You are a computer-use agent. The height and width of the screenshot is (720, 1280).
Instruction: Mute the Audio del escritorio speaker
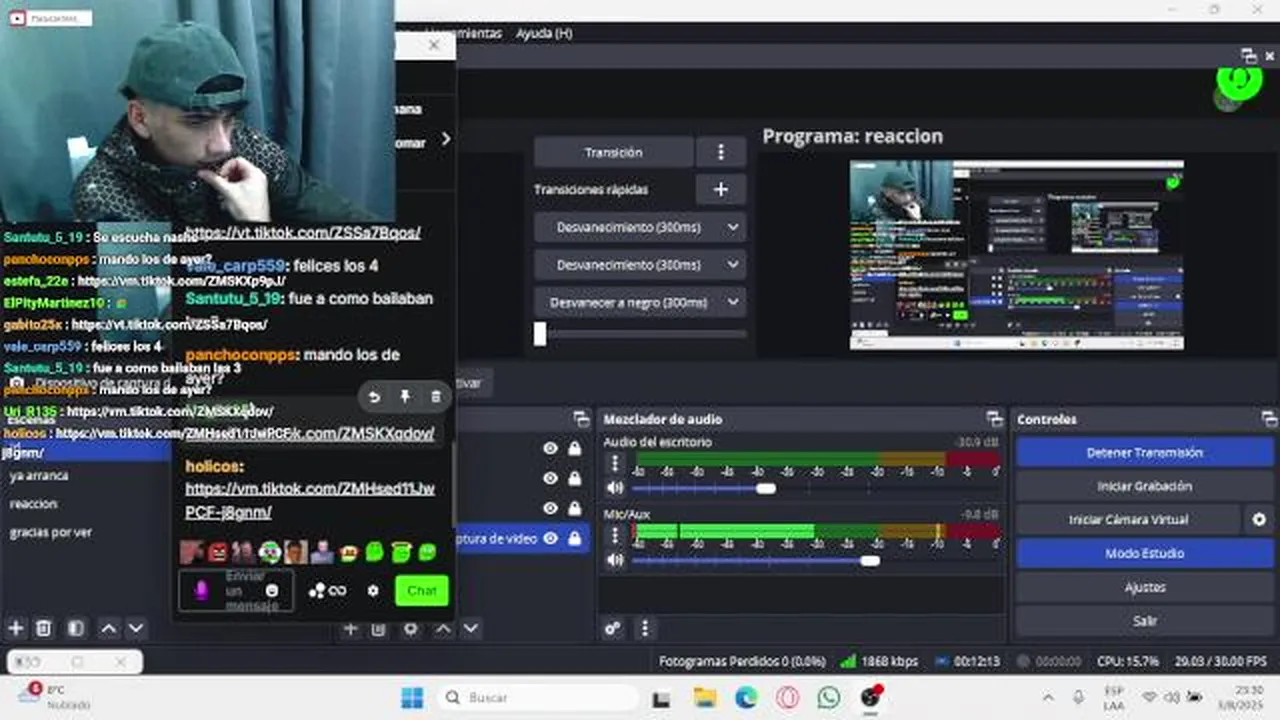[x=615, y=488]
